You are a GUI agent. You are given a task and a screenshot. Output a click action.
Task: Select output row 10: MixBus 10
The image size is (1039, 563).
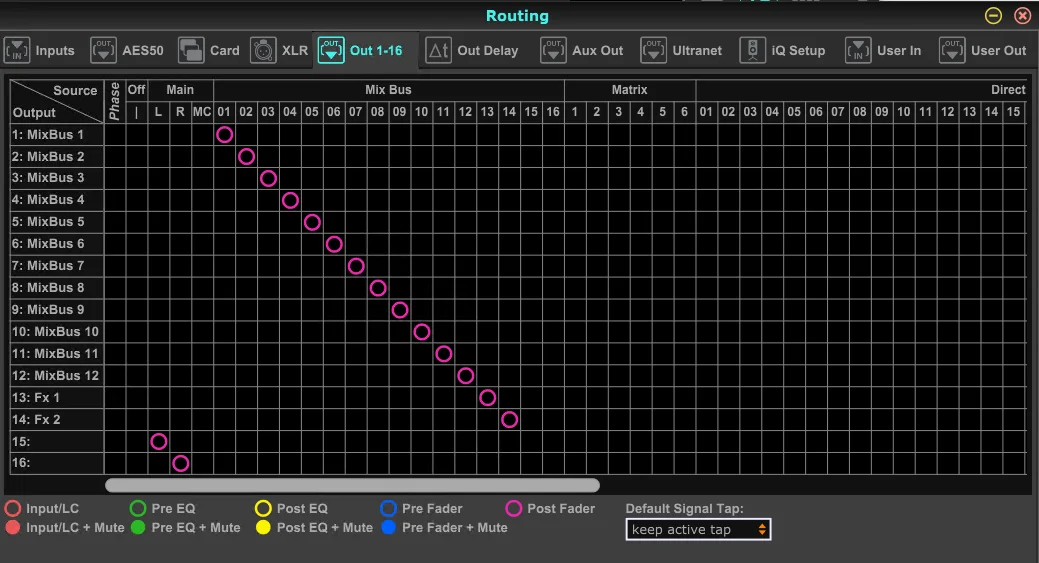(x=56, y=331)
